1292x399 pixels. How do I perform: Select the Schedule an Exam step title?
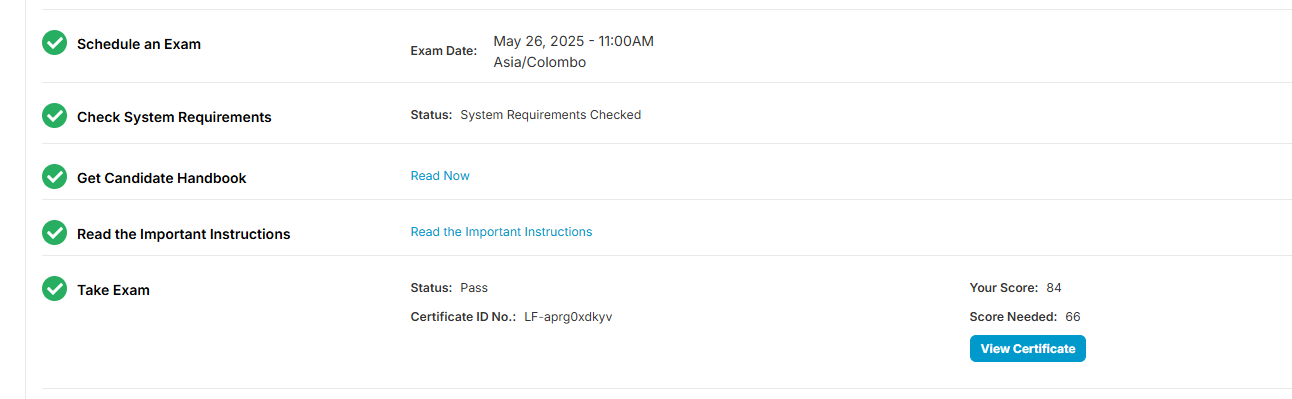point(139,44)
